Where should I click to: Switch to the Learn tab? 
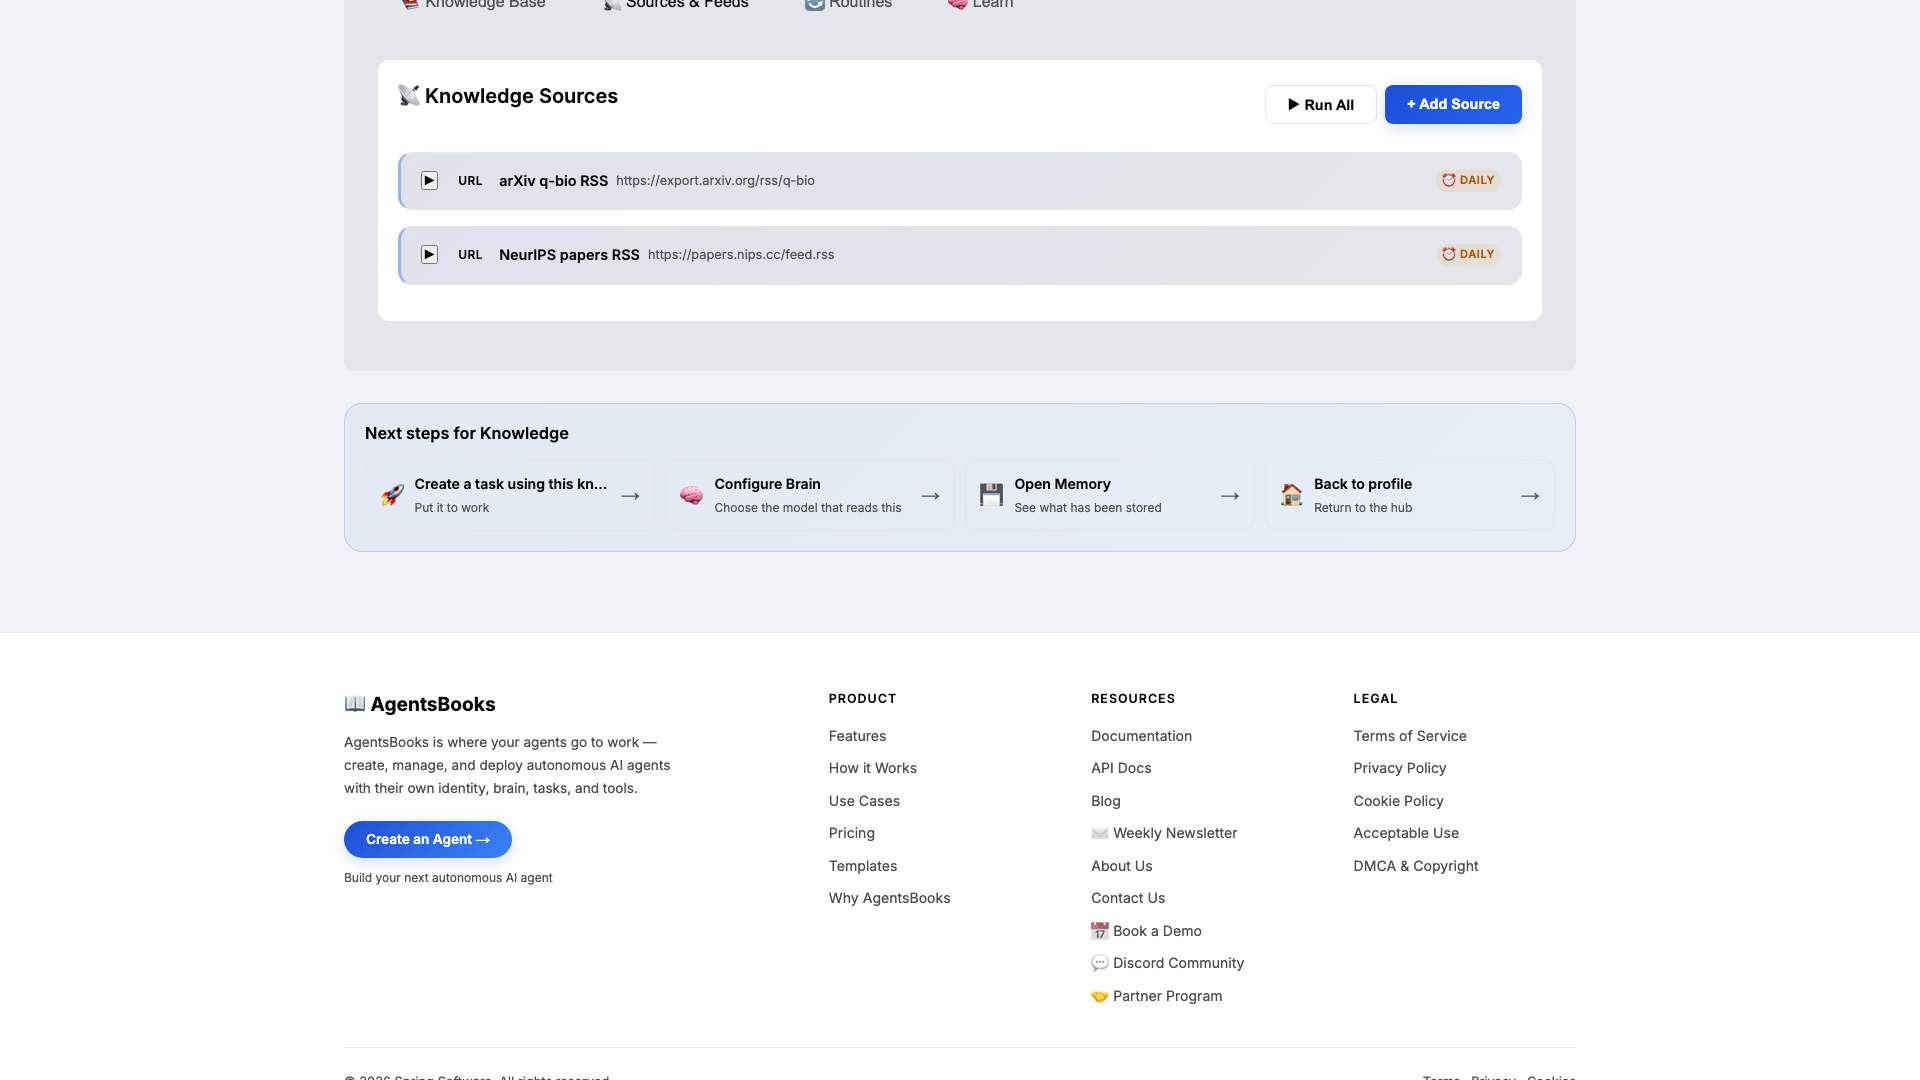(x=980, y=4)
